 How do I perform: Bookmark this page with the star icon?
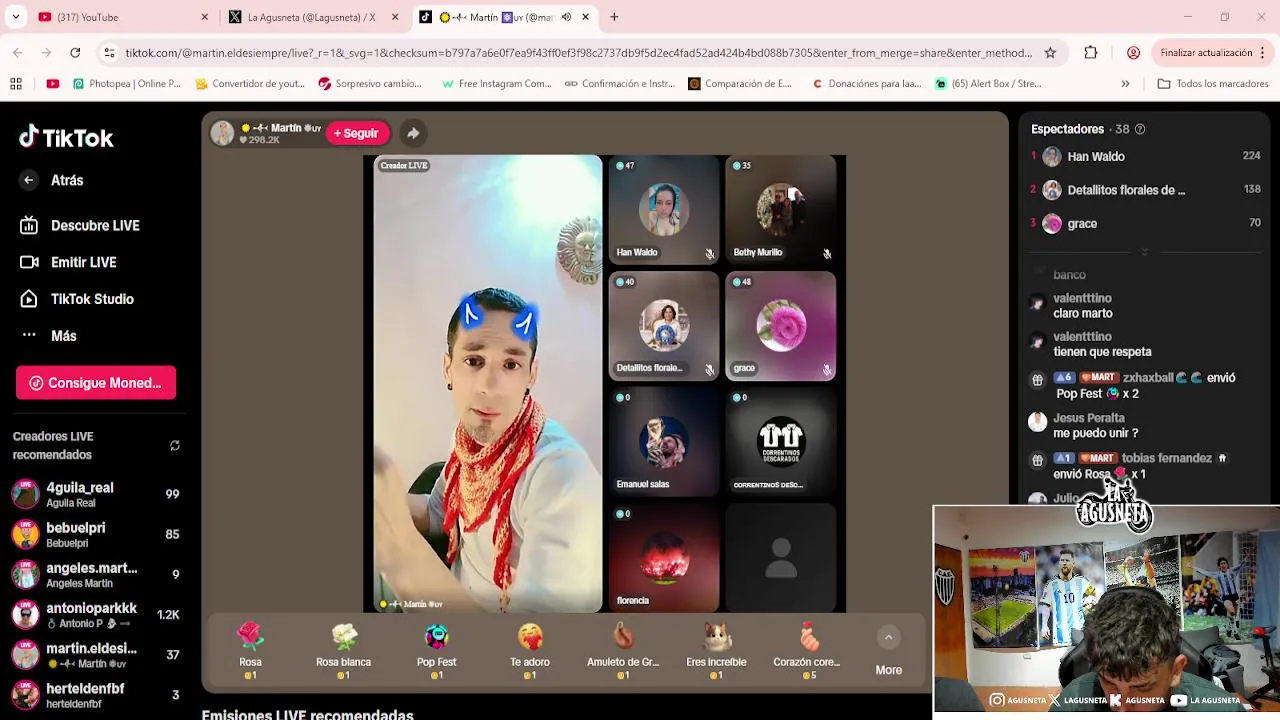click(1050, 53)
